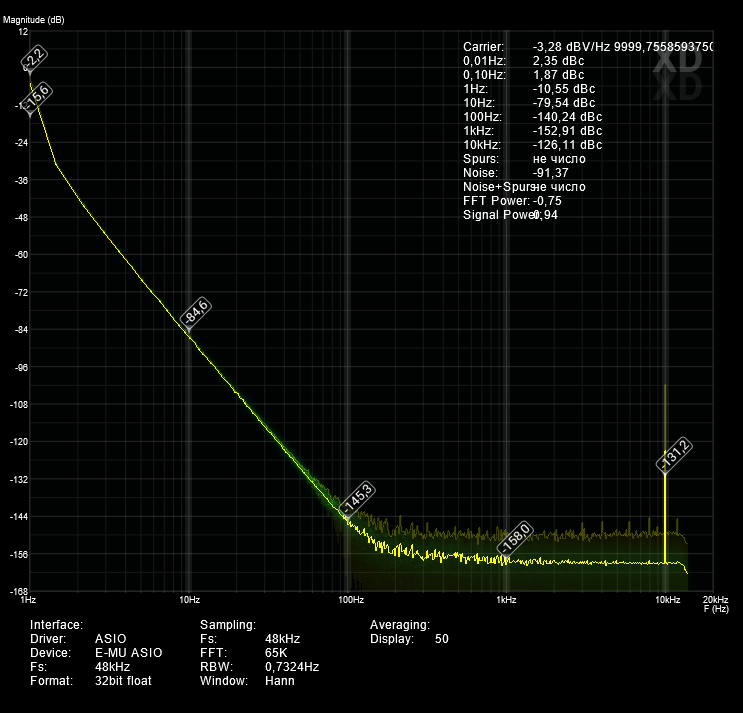Click the 0,10Hz value 1,87 dBc
Image resolution: width=743 pixels, height=713 pixels.
(558, 75)
